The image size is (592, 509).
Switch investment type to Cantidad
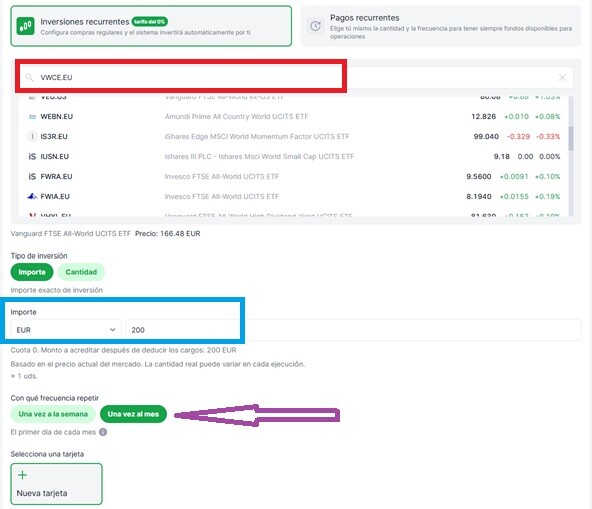coord(81,272)
